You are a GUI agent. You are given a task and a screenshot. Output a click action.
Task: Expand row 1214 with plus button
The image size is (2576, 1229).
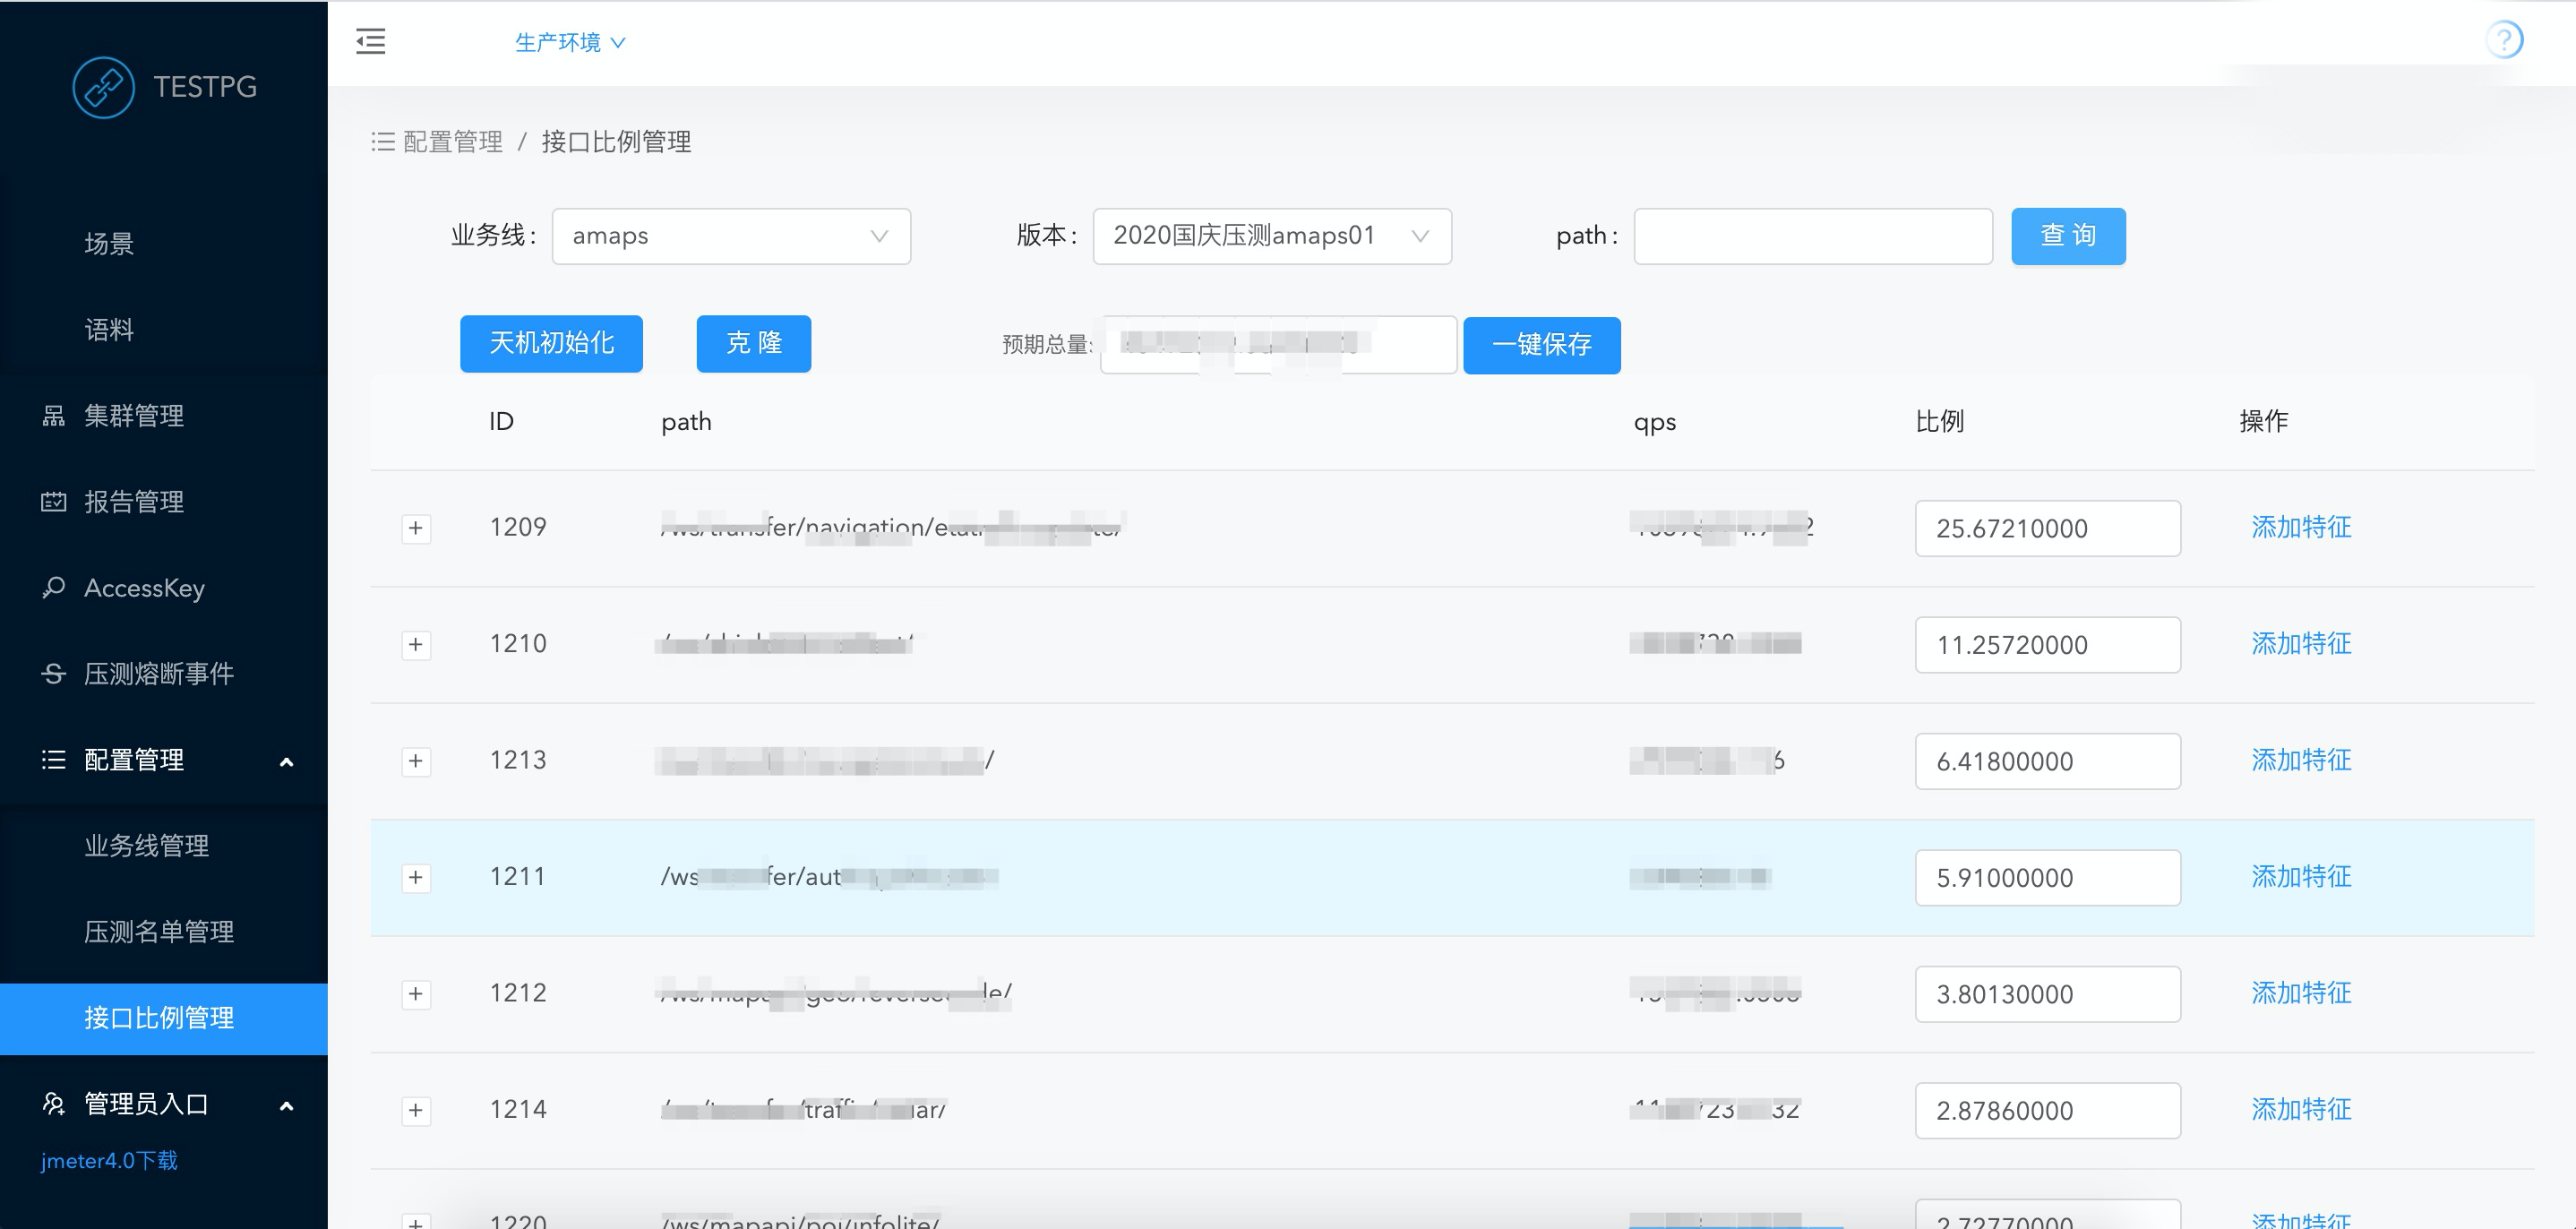coord(416,1110)
